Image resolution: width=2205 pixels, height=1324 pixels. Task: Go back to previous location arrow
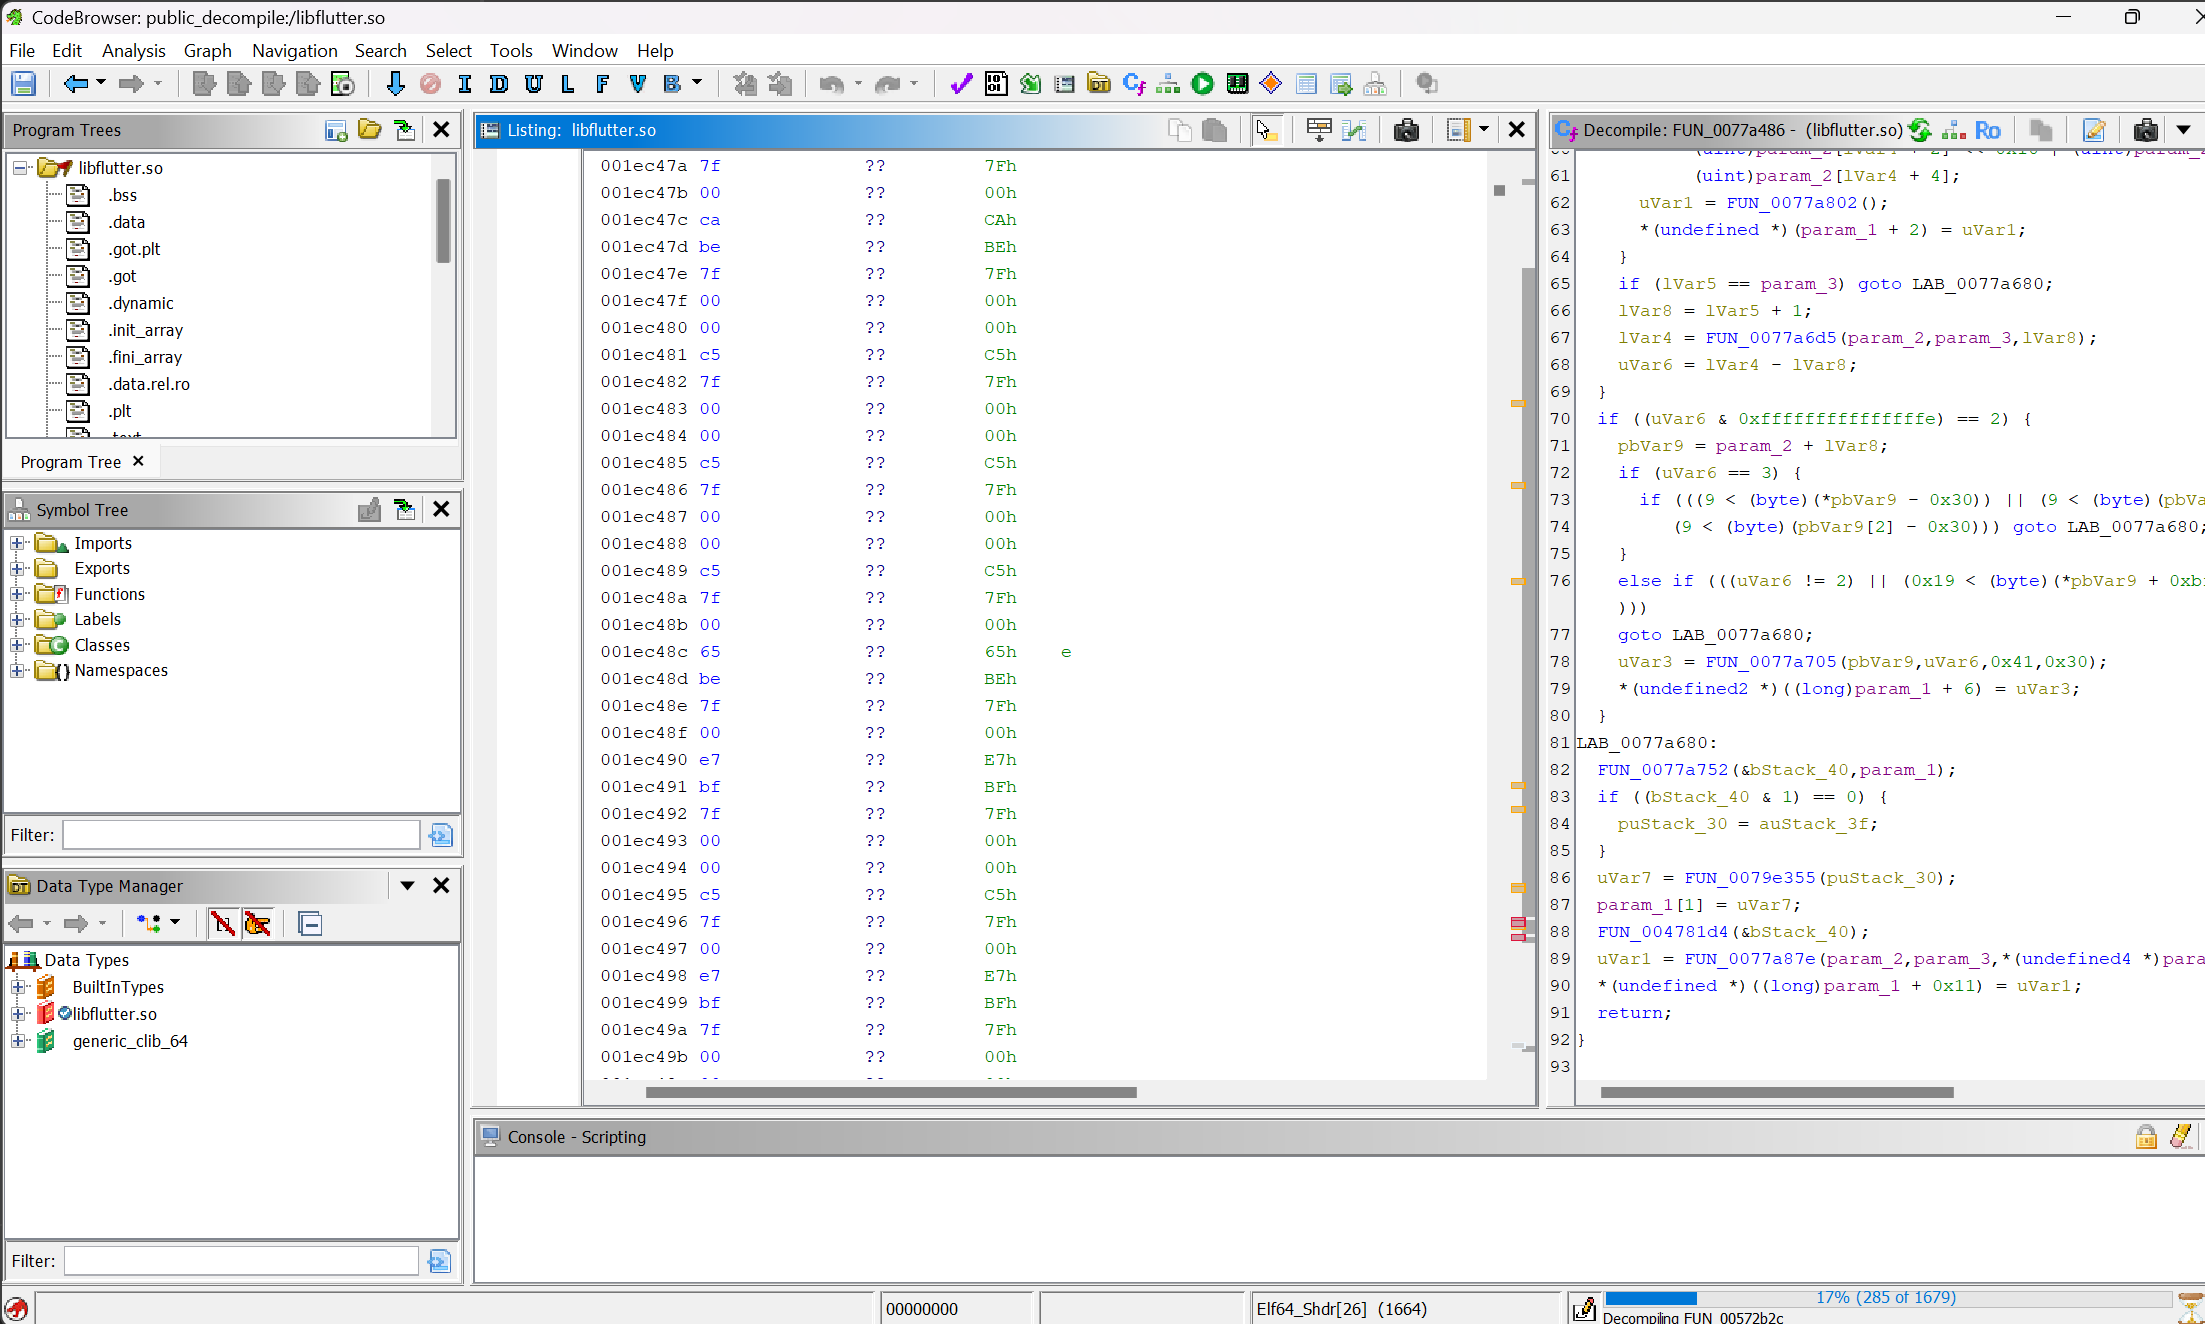point(75,84)
